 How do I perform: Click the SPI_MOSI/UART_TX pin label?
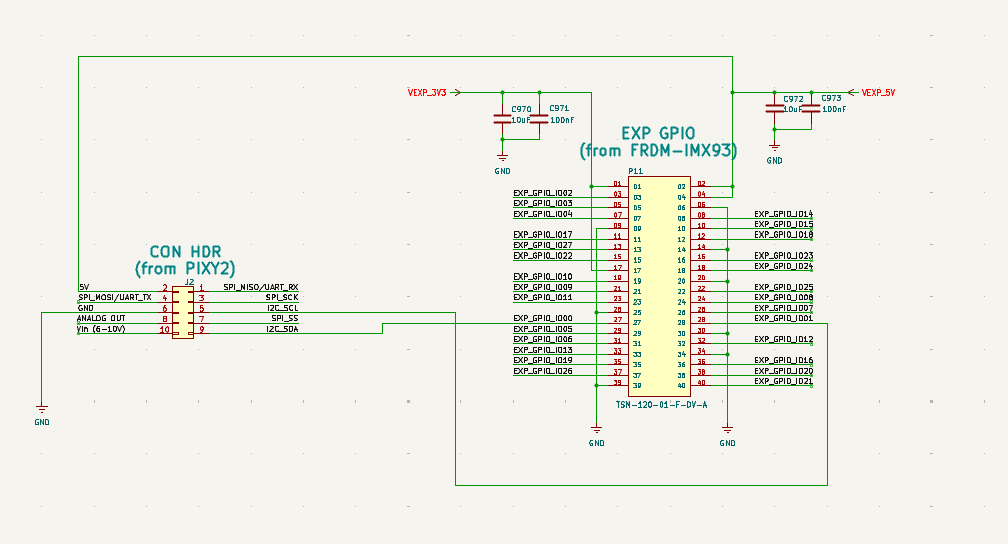coord(115,298)
